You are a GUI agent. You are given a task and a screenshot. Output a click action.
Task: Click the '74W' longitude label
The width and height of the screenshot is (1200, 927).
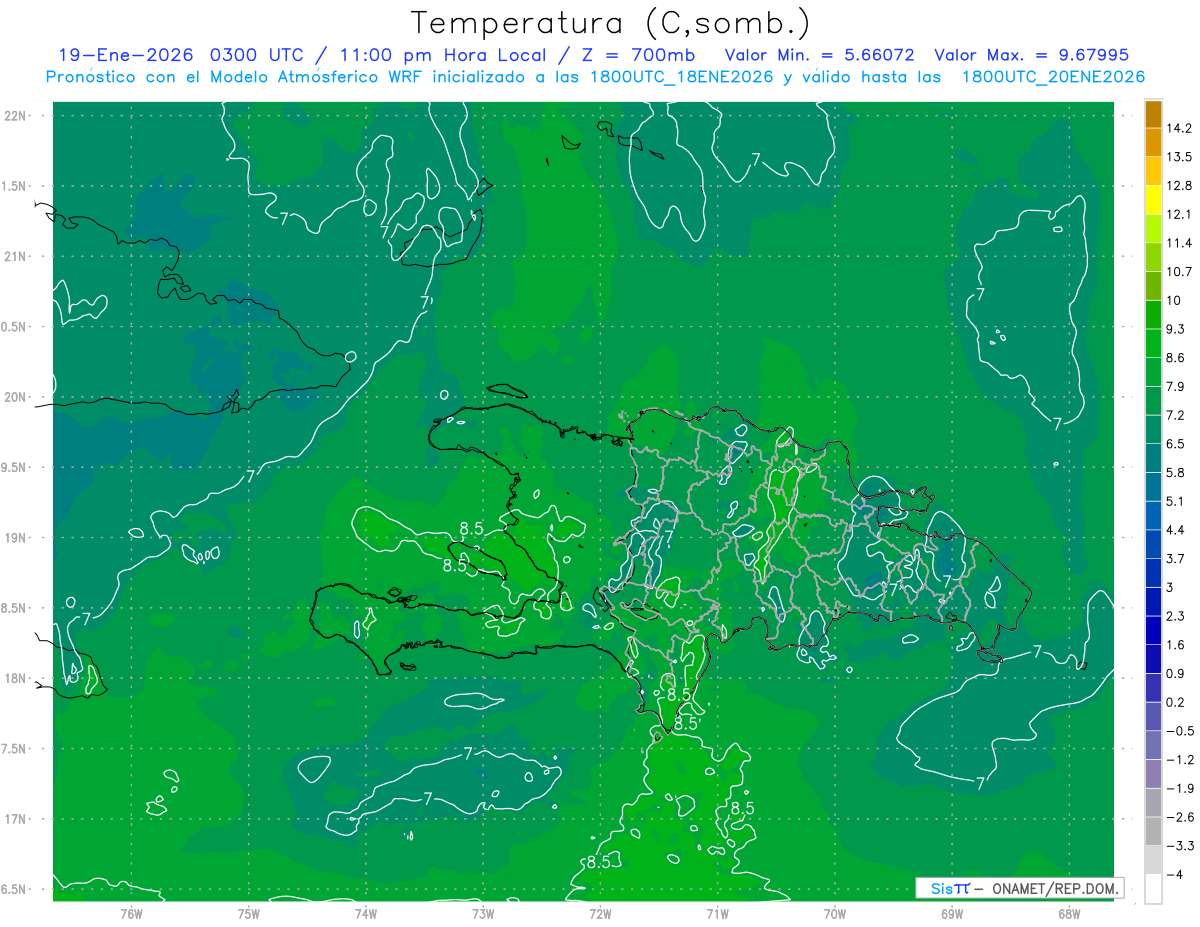click(366, 913)
